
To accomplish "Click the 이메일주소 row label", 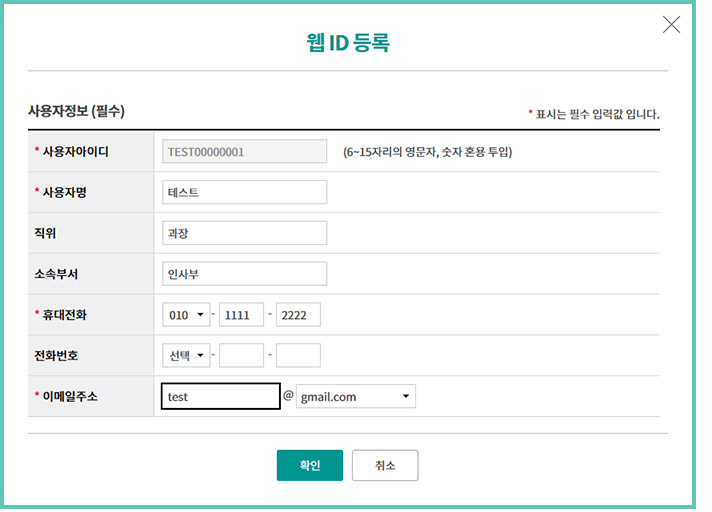I will pos(70,397).
